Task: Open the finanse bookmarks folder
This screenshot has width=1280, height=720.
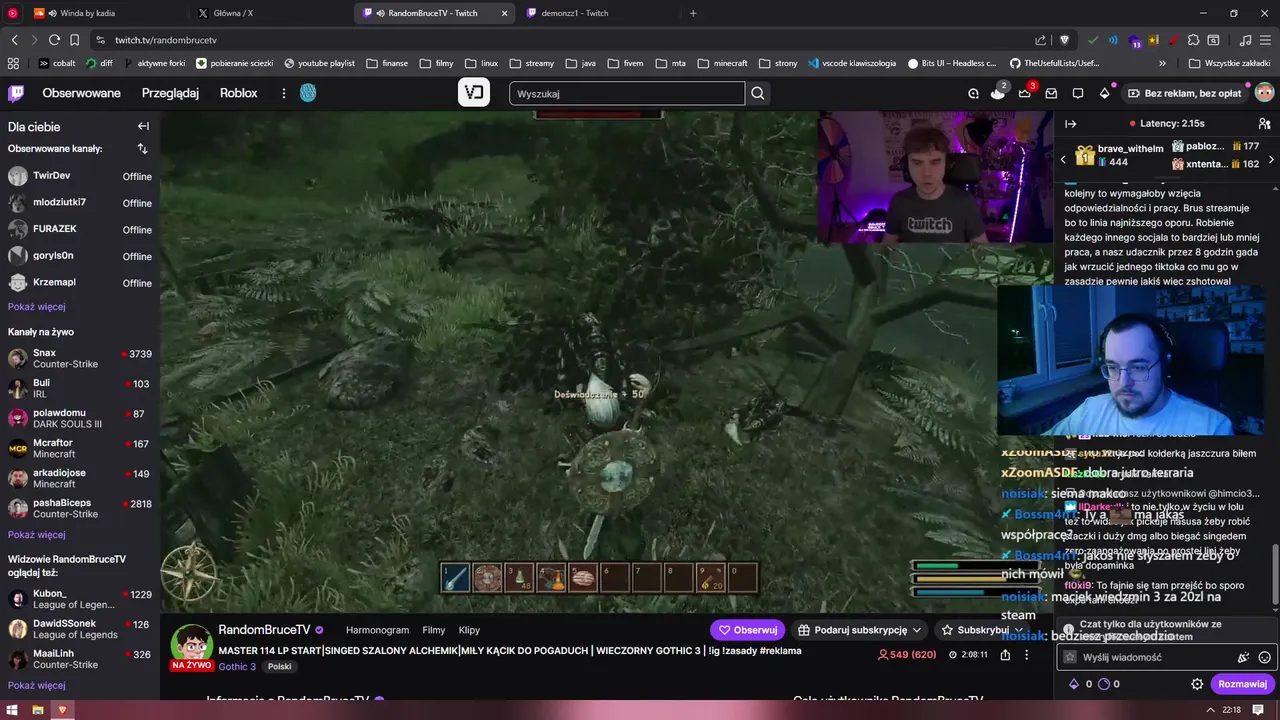Action: (x=387, y=63)
